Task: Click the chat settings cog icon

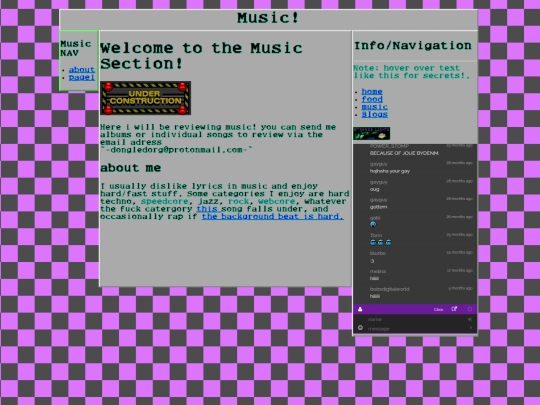Action: (470, 309)
